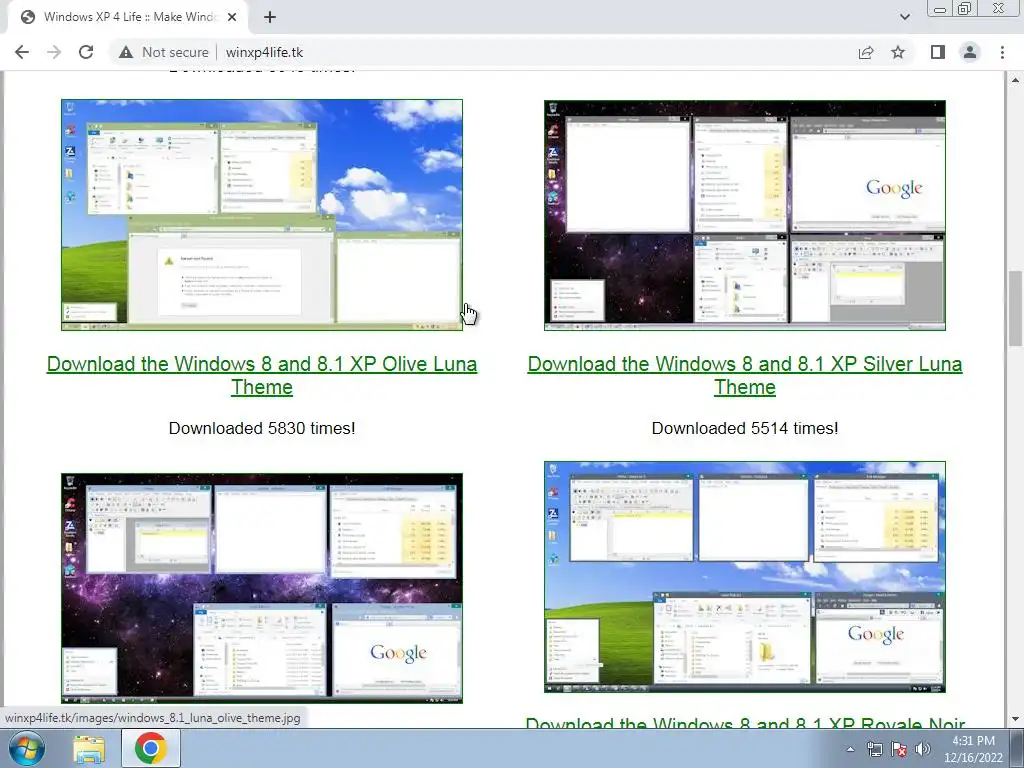Open the Chrome side panel
1024x768 pixels.
938,52
